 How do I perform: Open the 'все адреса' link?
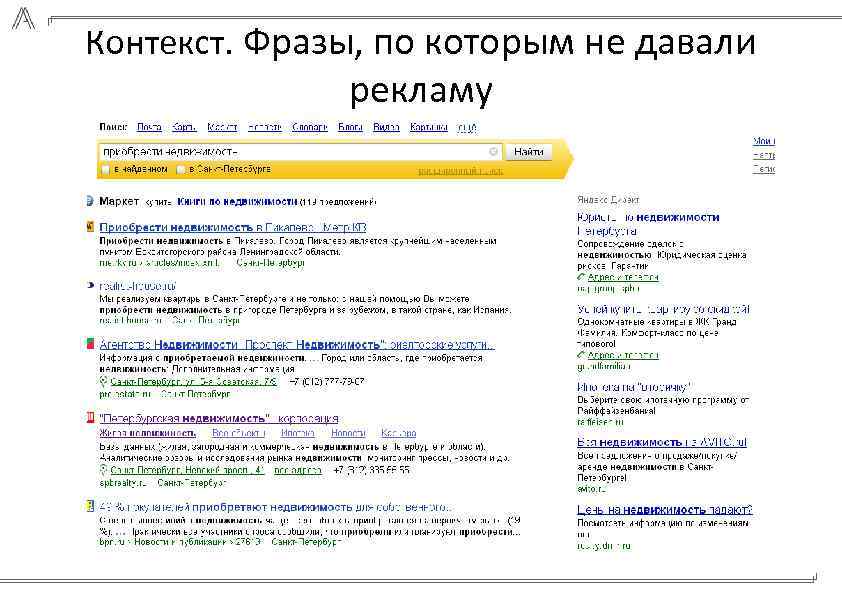(298, 470)
